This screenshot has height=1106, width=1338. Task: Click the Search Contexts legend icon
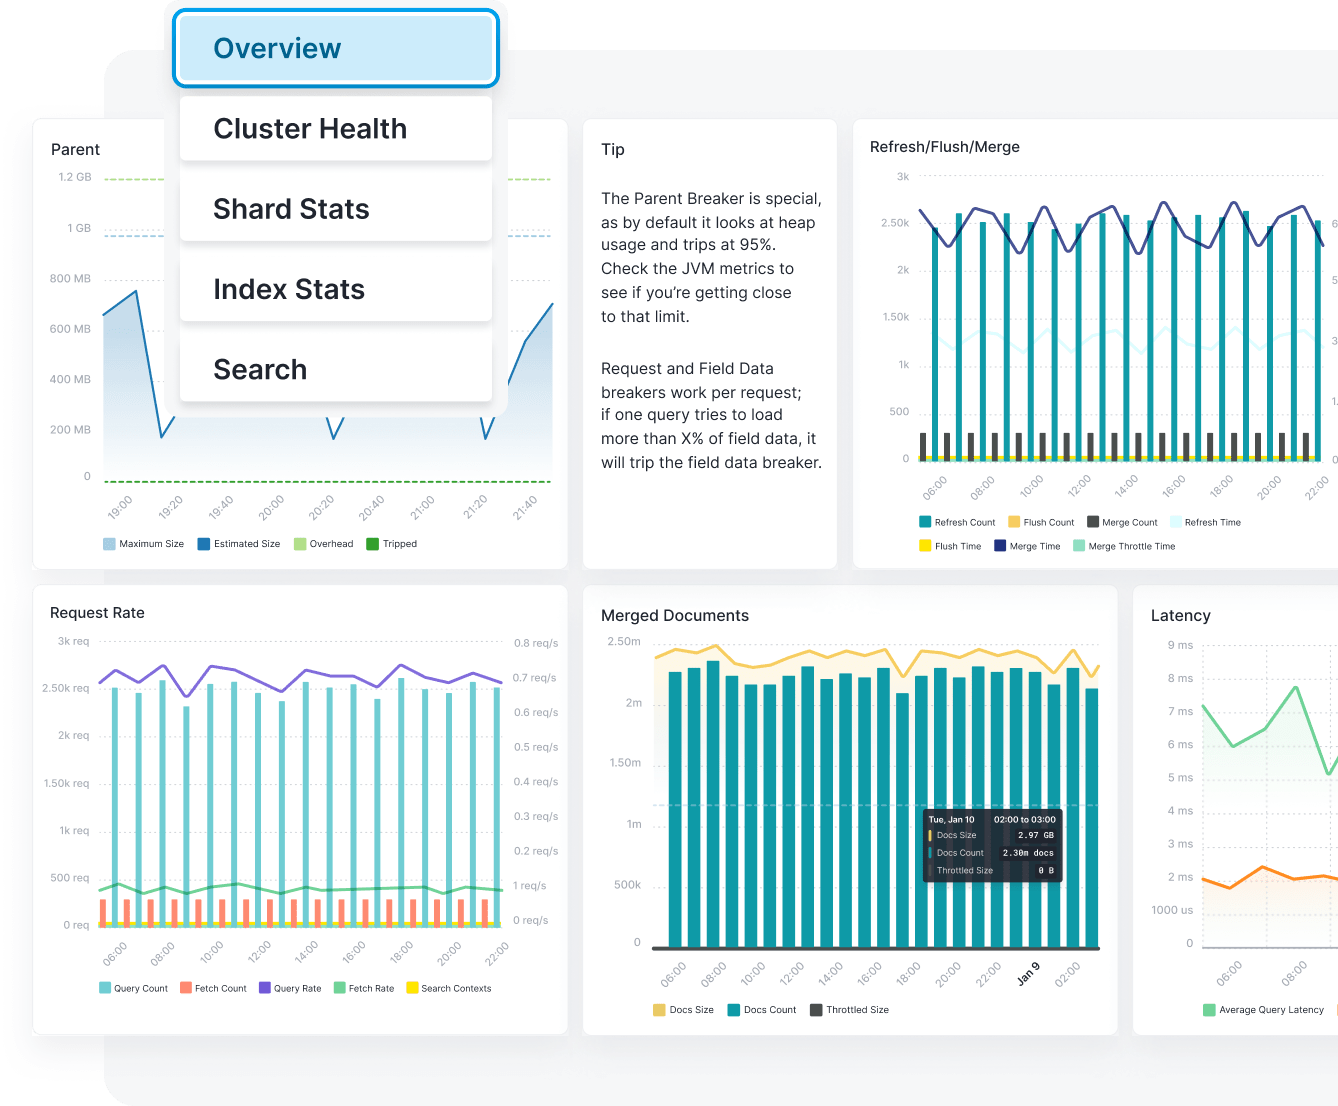point(412,987)
